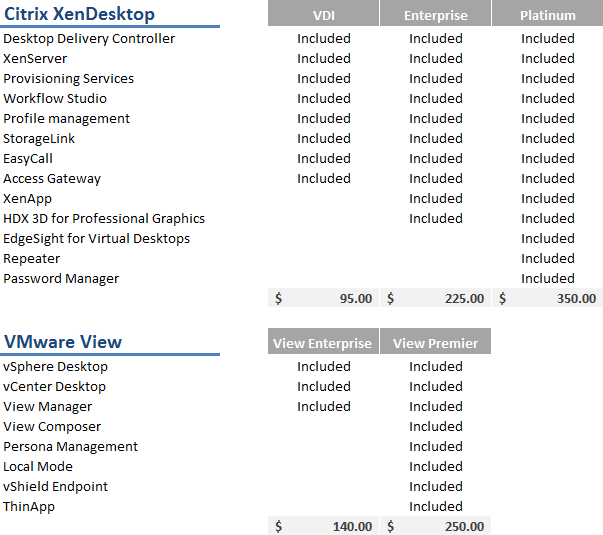This screenshot has width=603, height=535.
Task: Select the Repeater row label
Action: tap(32, 258)
